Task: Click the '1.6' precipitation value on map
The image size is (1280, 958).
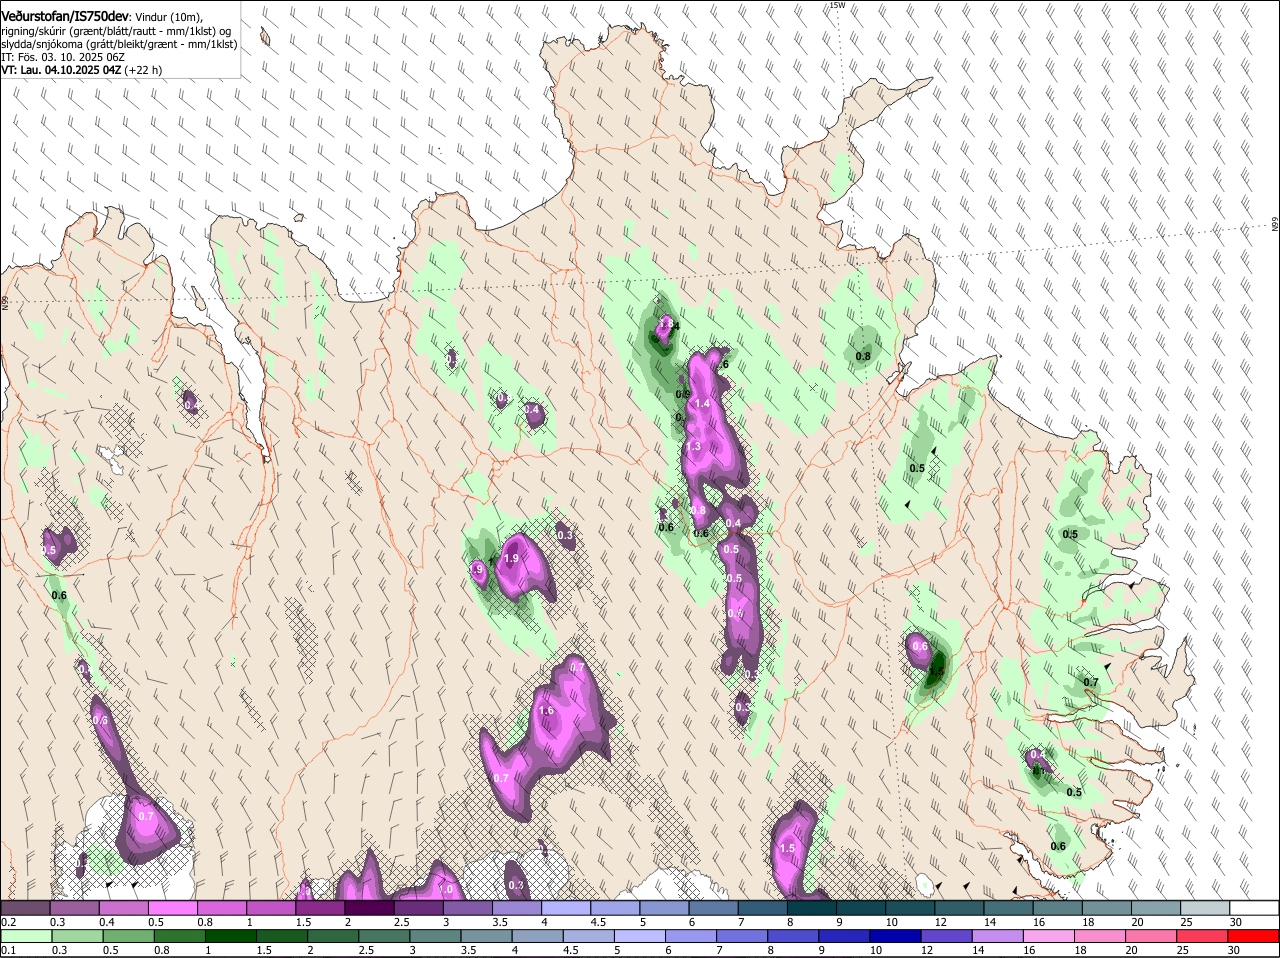Action: pos(546,711)
